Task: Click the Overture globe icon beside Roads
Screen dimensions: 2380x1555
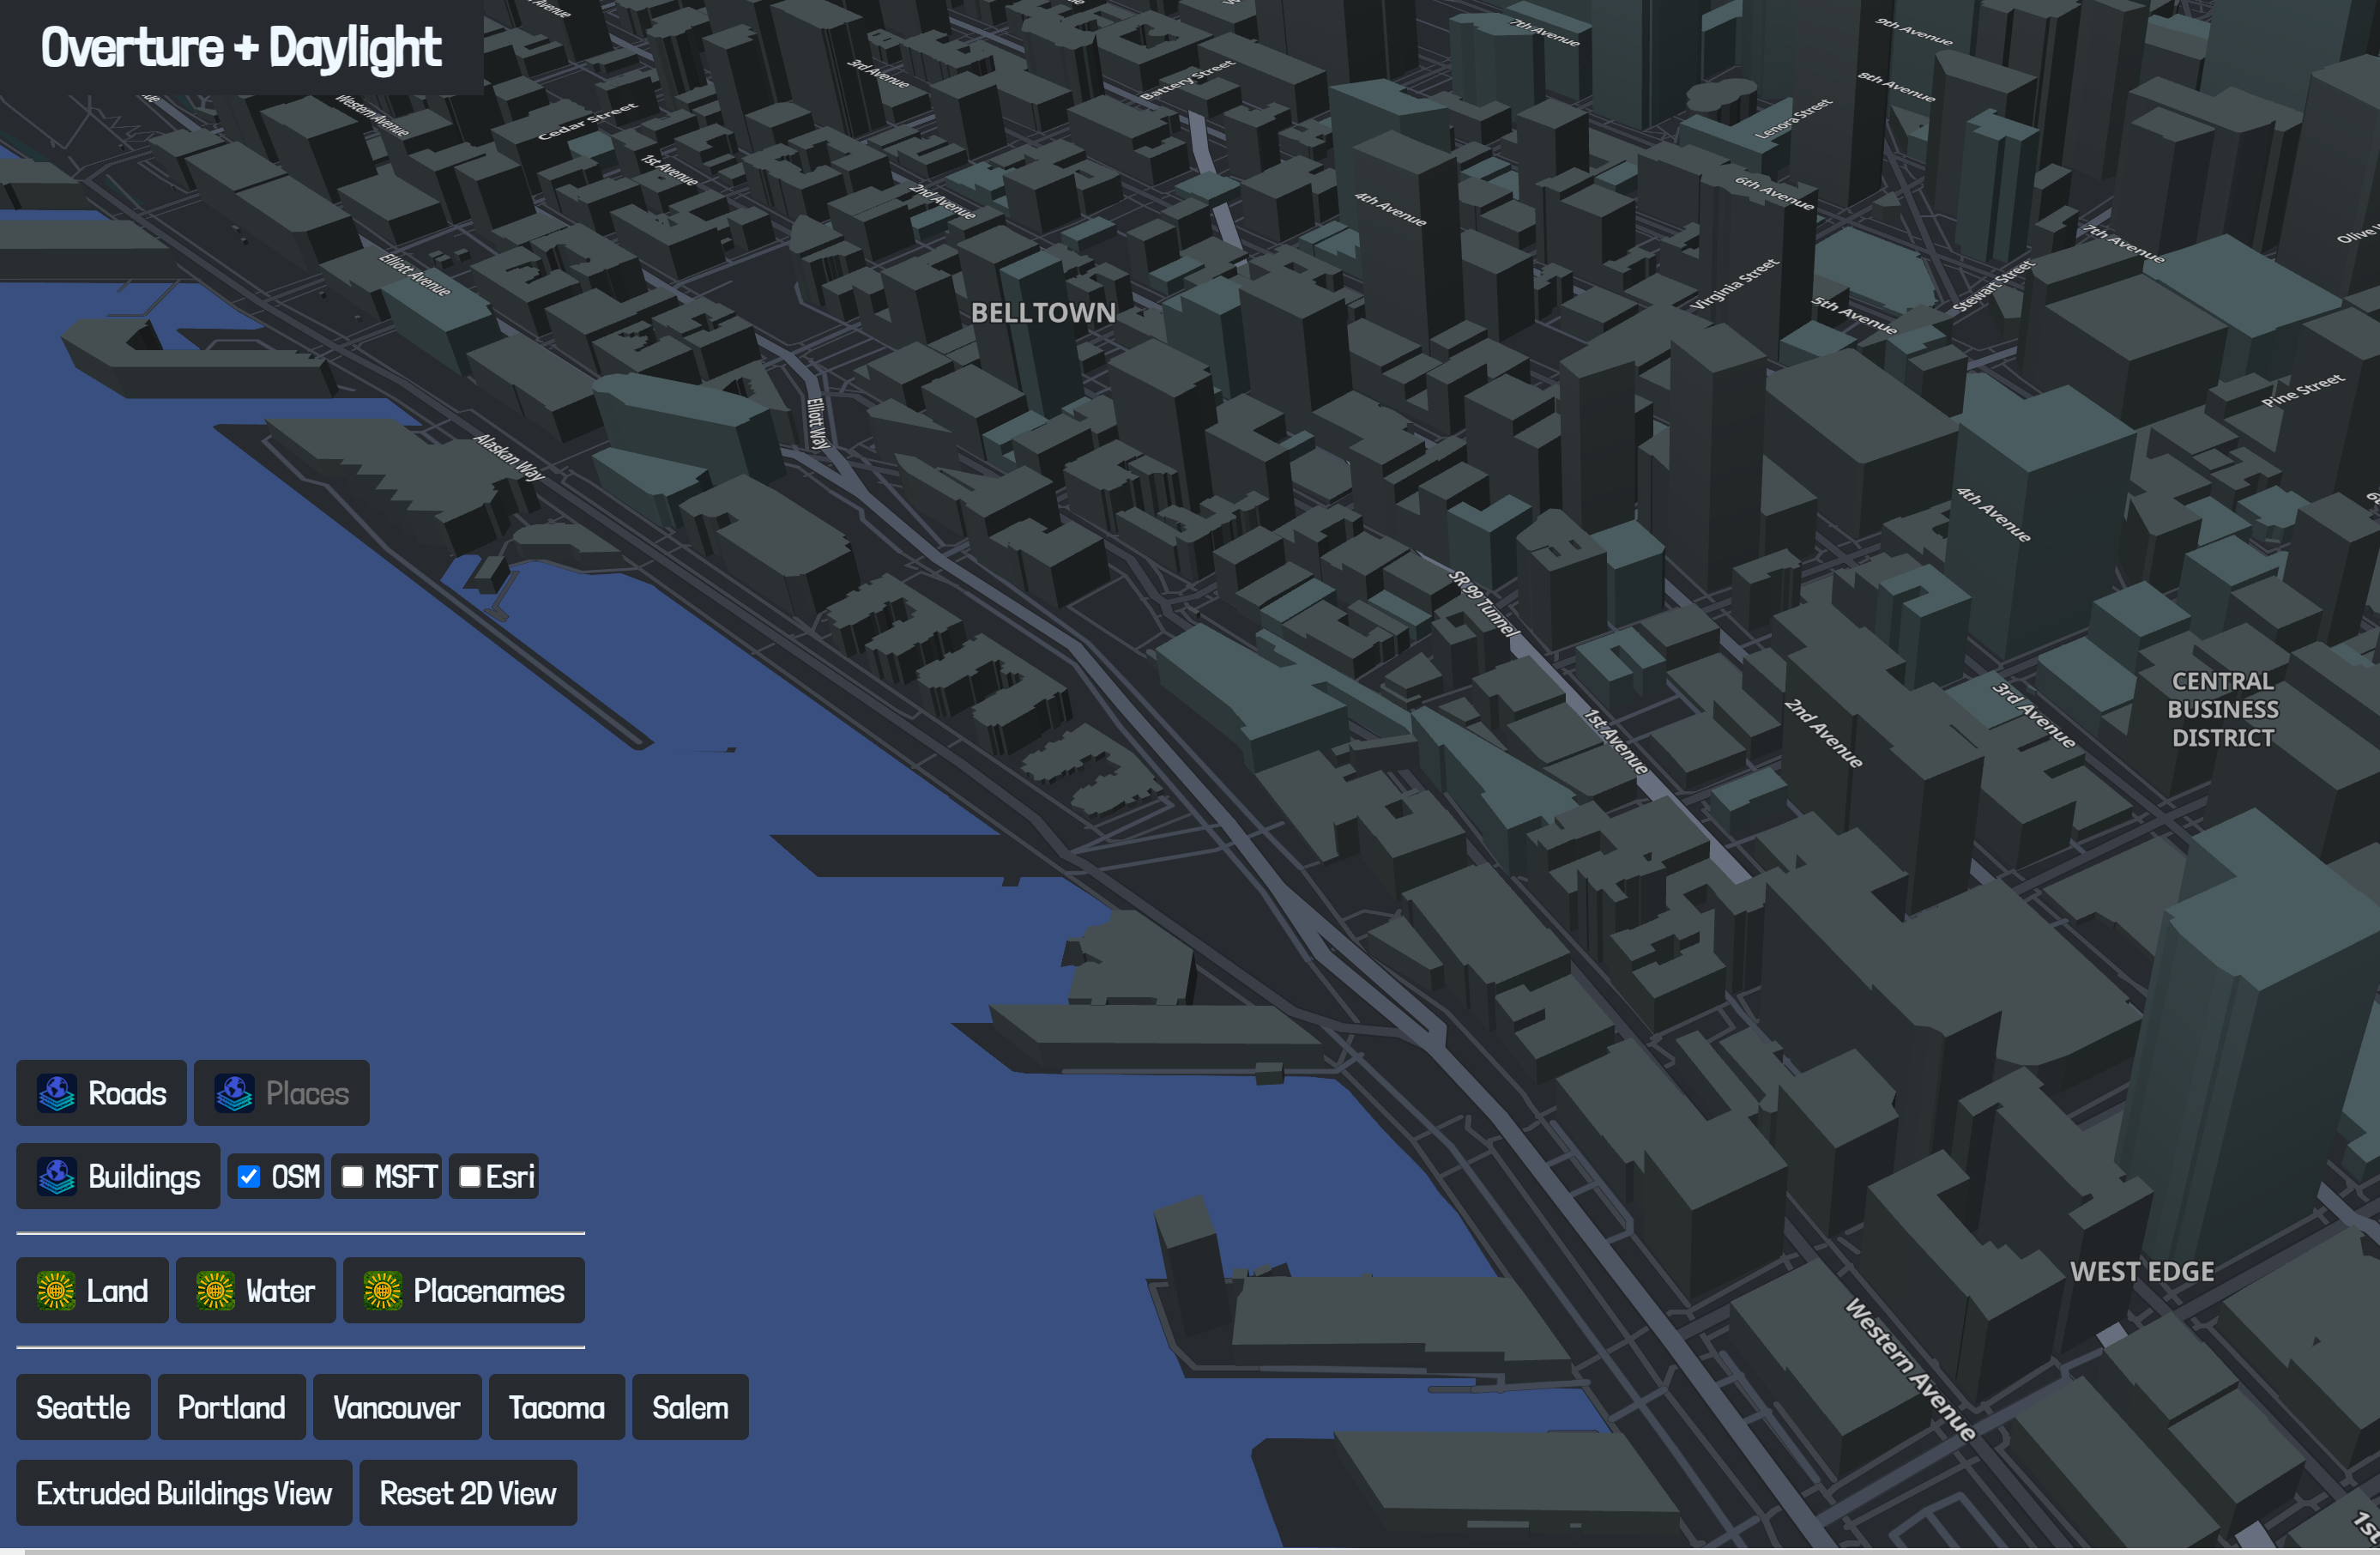Action: coord(57,1093)
